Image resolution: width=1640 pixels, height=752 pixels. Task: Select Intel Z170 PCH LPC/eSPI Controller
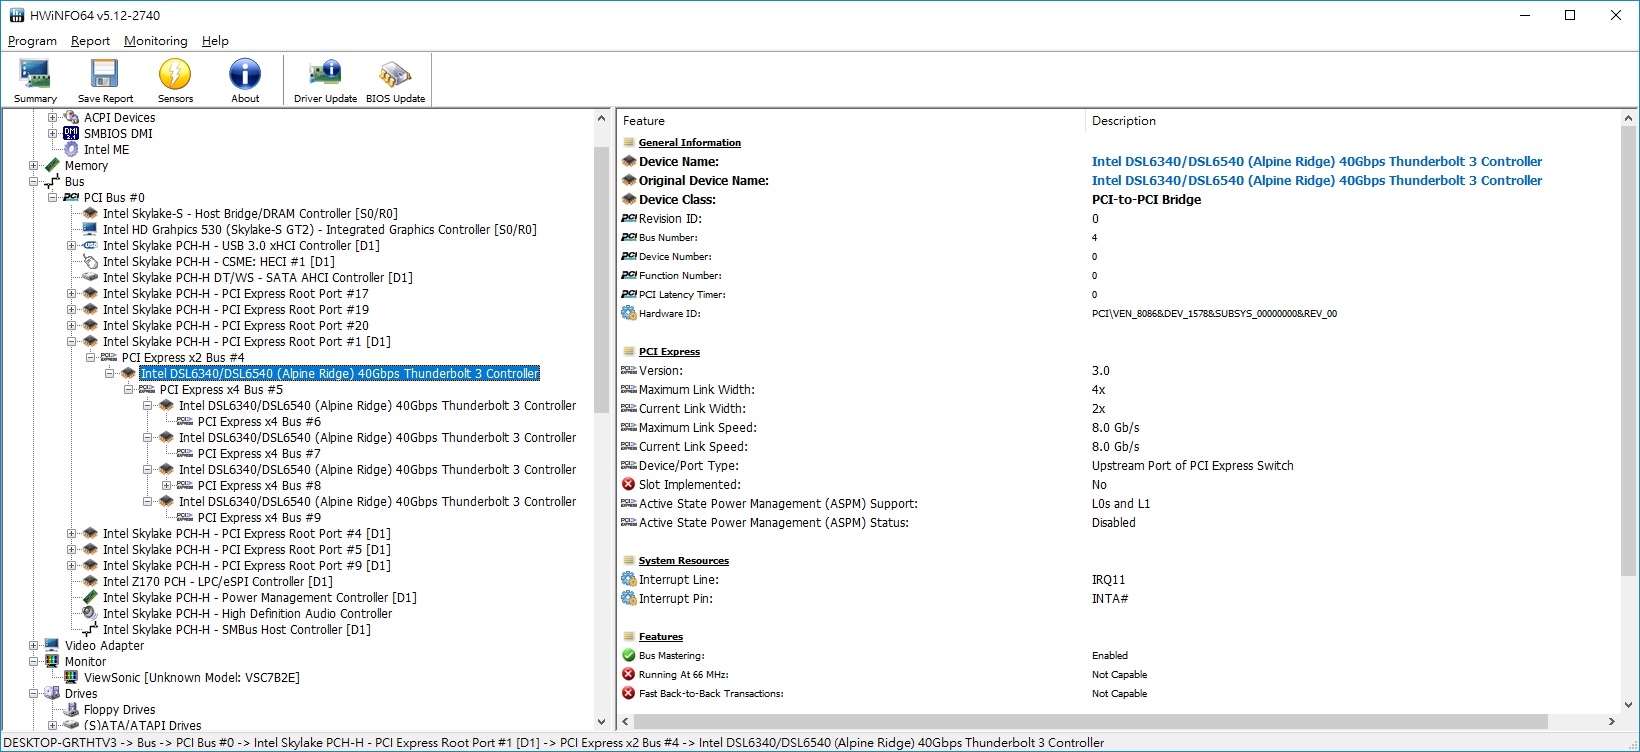tap(217, 581)
